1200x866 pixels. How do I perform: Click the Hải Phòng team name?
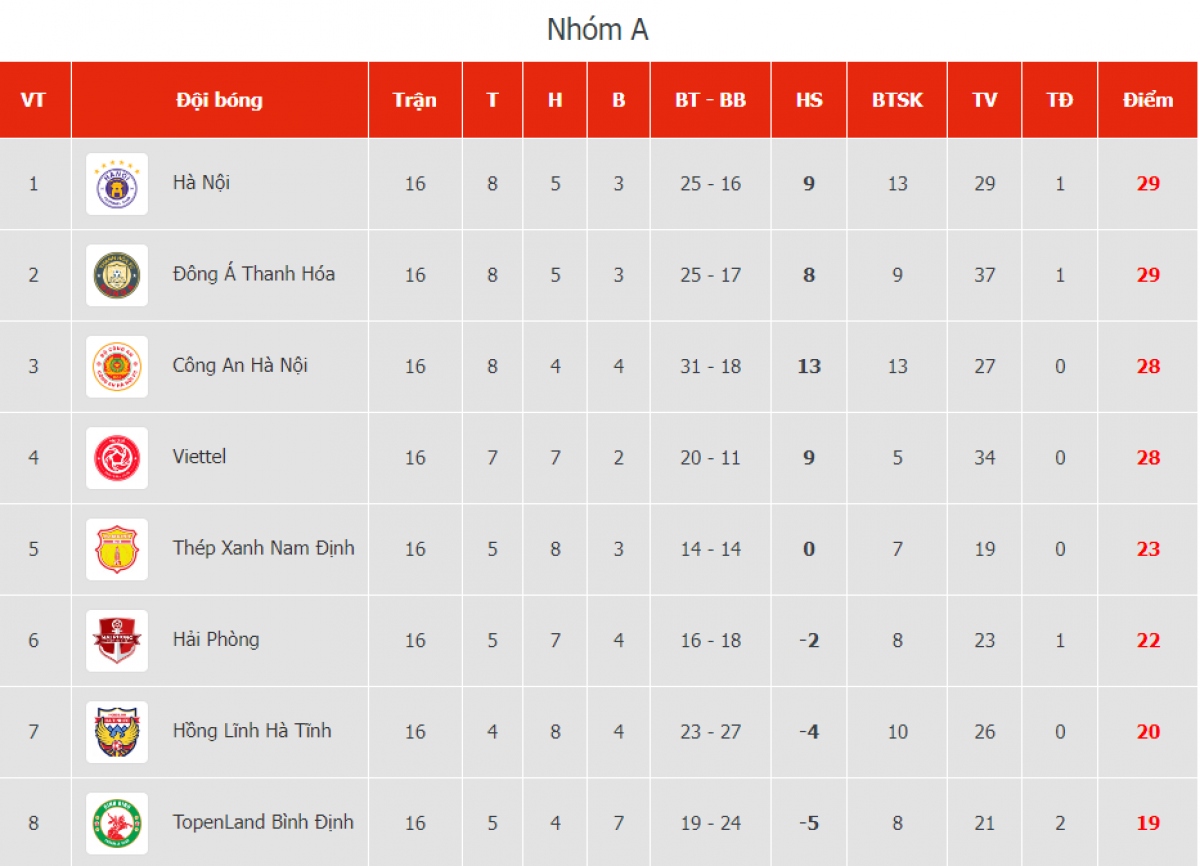(x=216, y=639)
